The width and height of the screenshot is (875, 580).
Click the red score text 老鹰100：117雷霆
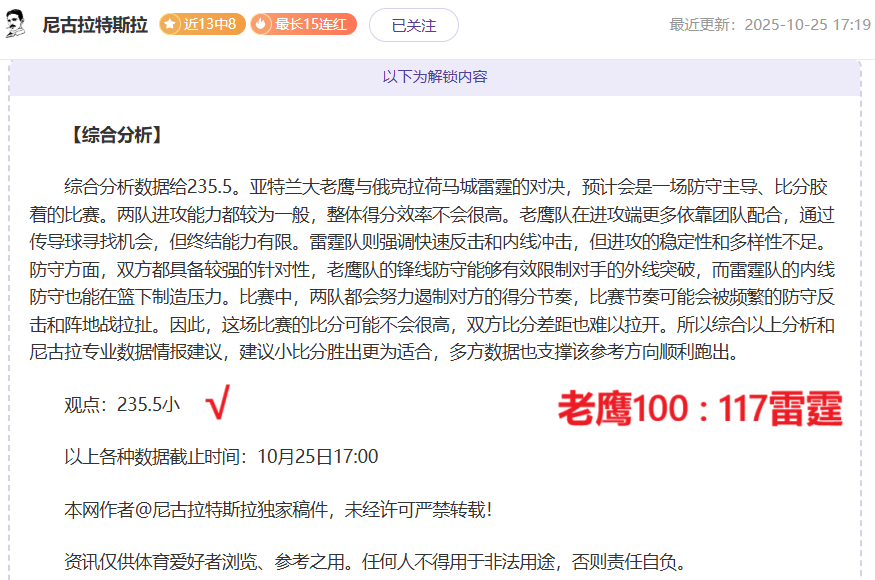point(699,409)
